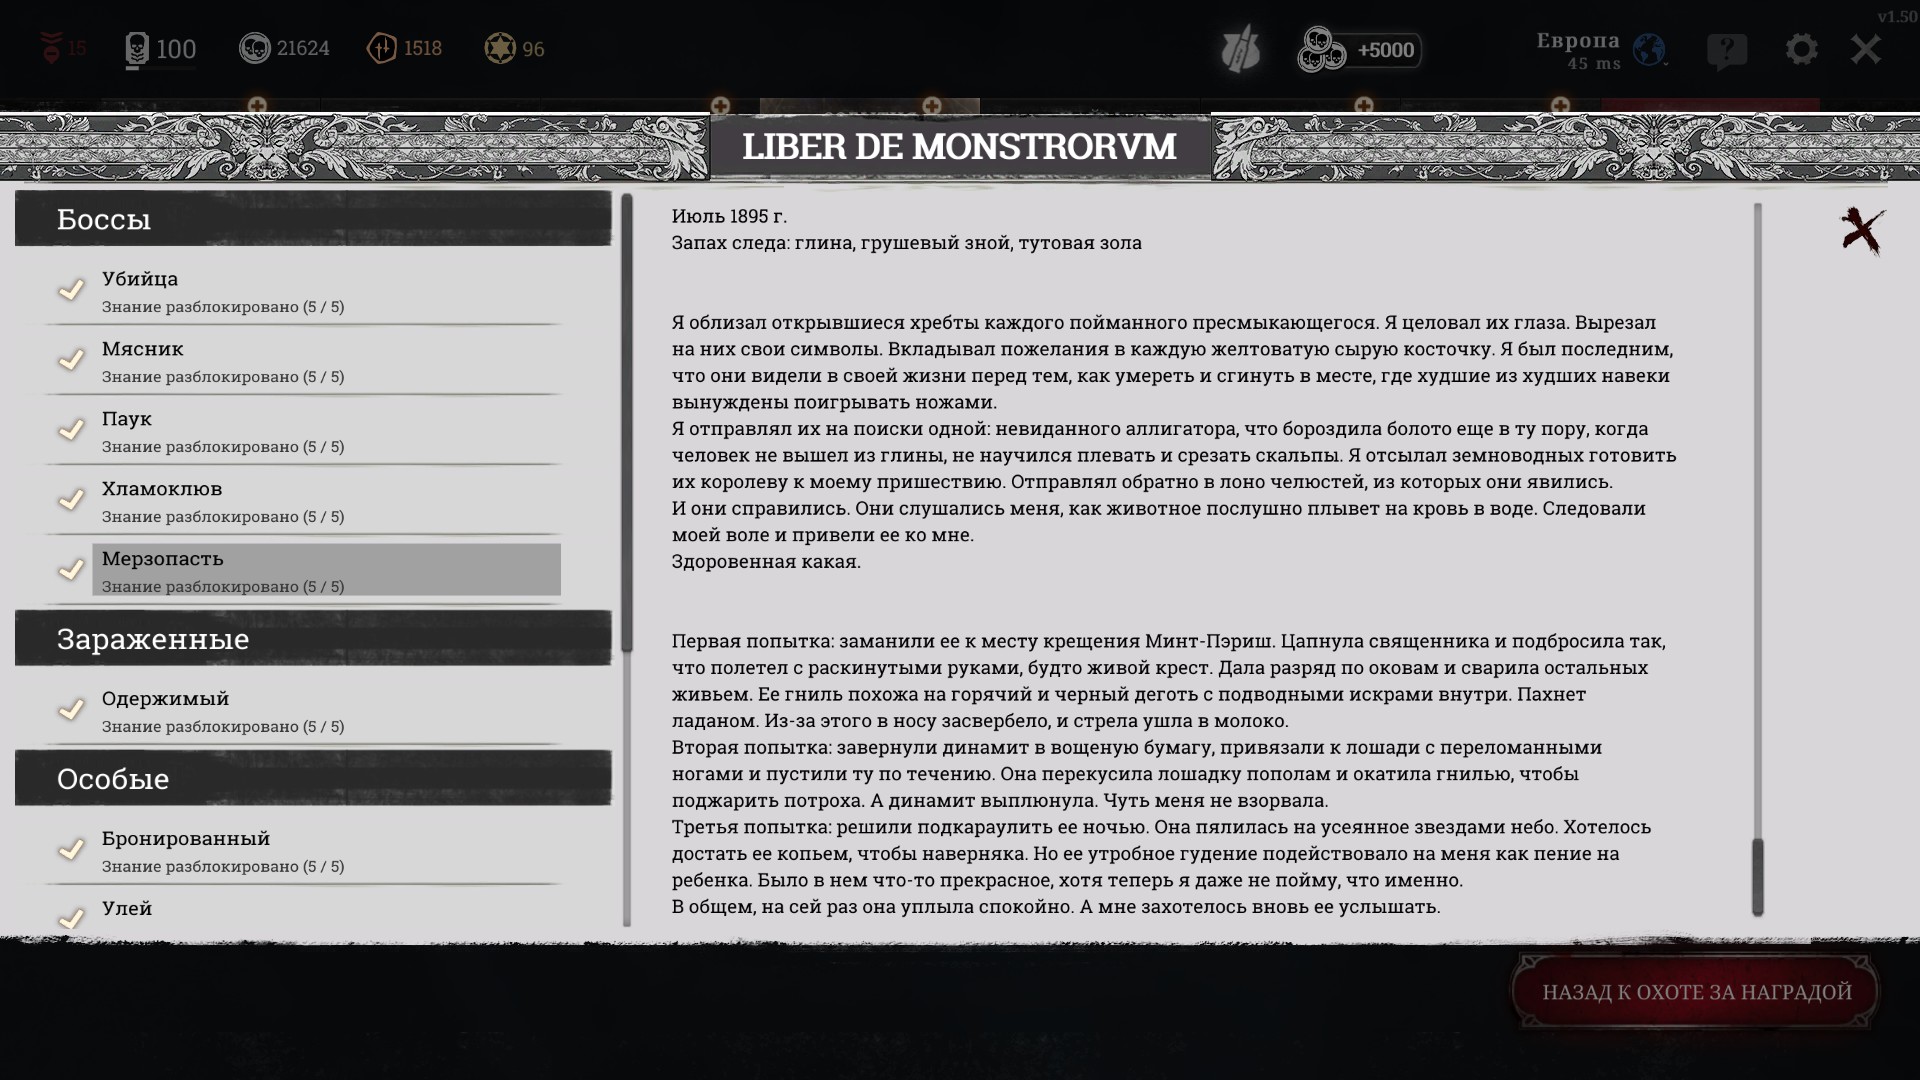Collapse the Боссы category header
Viewport: 1920px width, 1080px height.
tap(313, 219)
